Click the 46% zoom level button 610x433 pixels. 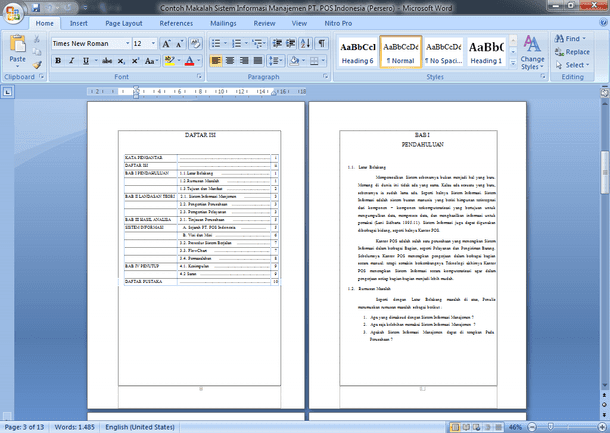coord(515,427)
